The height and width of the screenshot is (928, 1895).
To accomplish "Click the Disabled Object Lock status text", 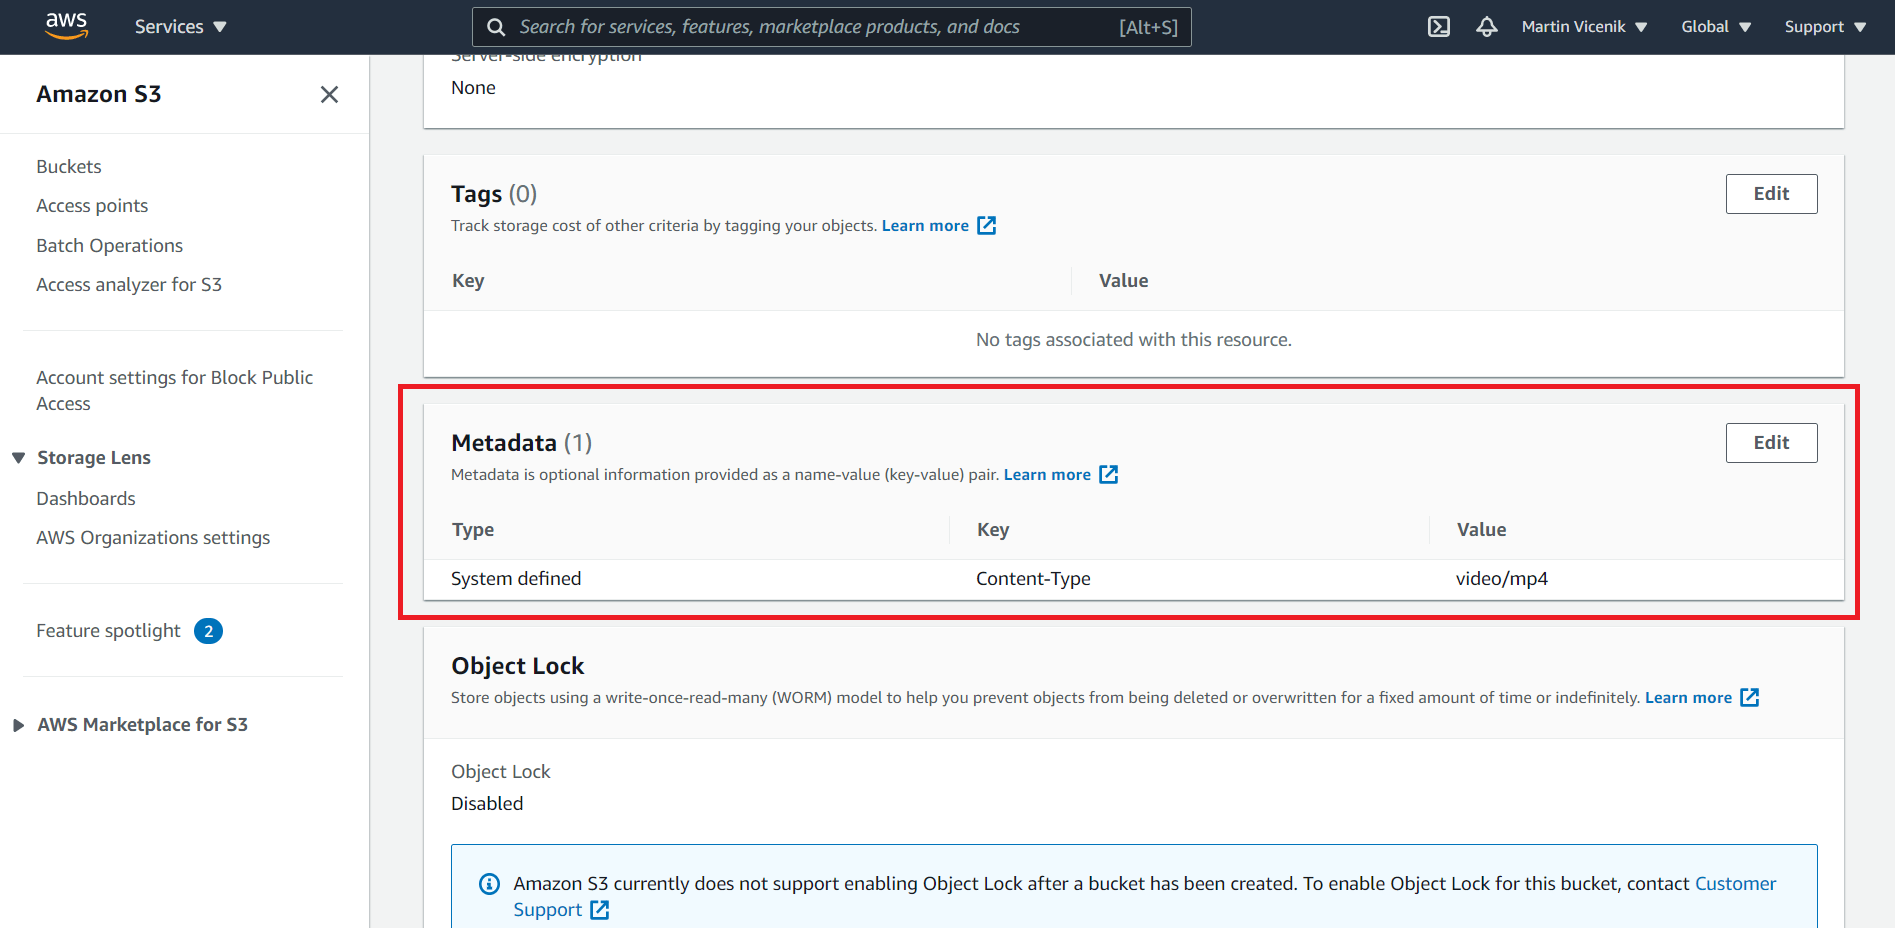I will [x=487, y=804].
